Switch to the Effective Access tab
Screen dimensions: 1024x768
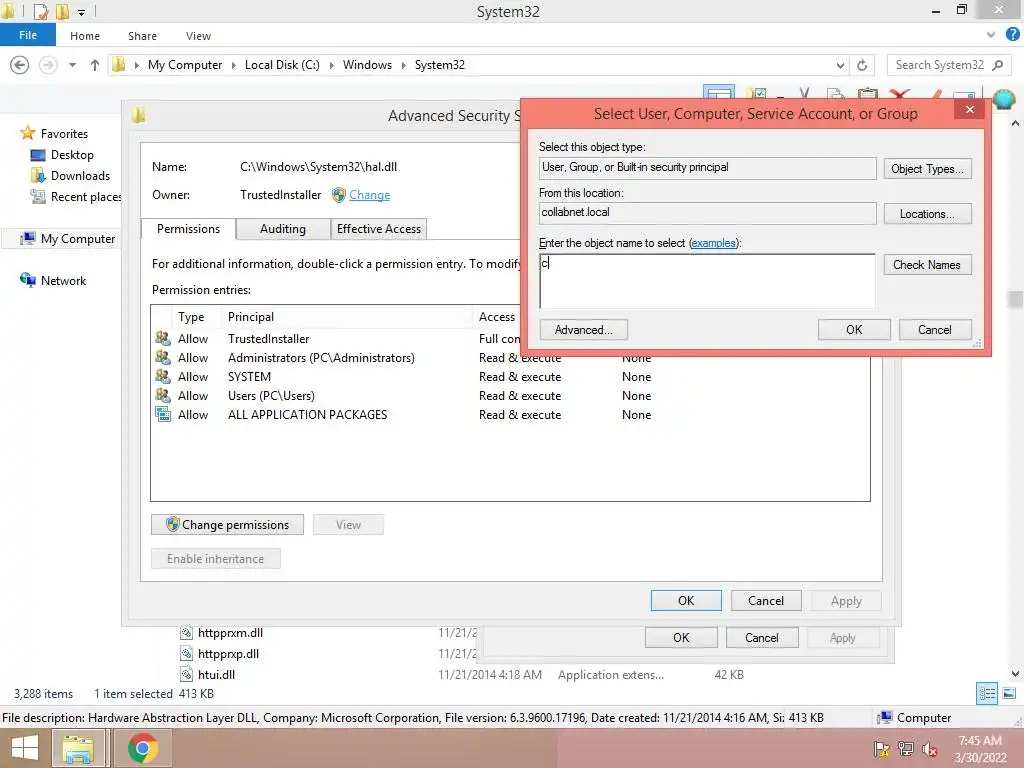[379, 229]
